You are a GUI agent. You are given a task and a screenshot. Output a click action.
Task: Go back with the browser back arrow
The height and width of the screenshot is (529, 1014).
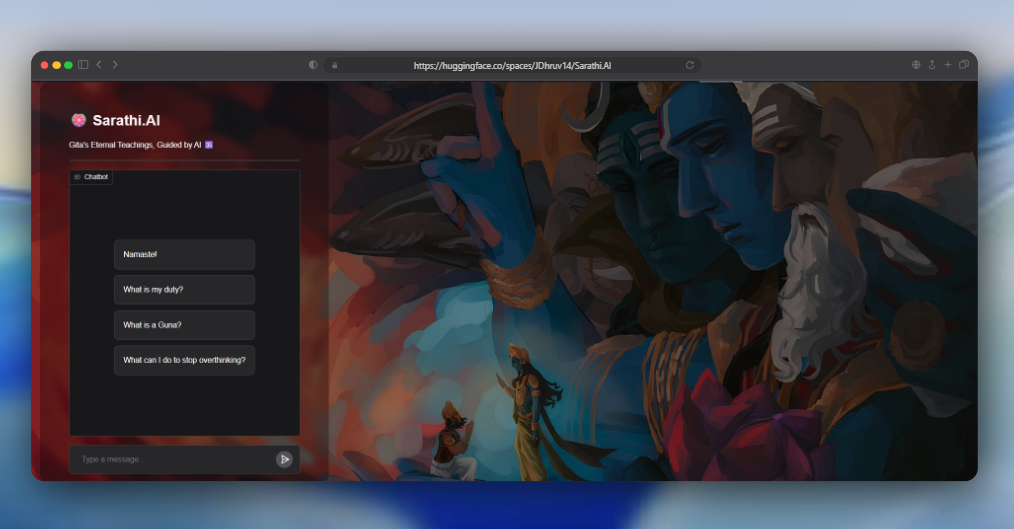click(x=99, y=65)
